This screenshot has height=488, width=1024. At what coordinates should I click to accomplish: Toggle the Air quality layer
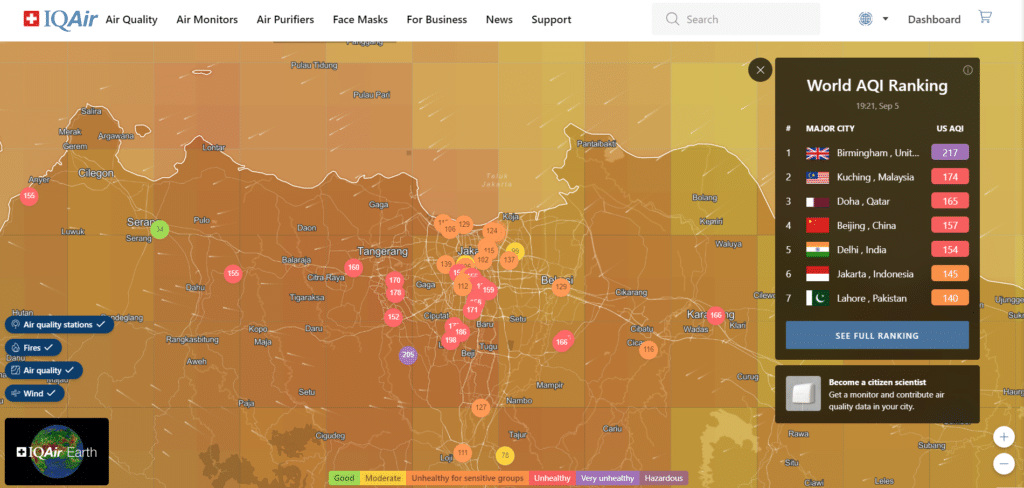pyautogui.click(x=44, y=370)
